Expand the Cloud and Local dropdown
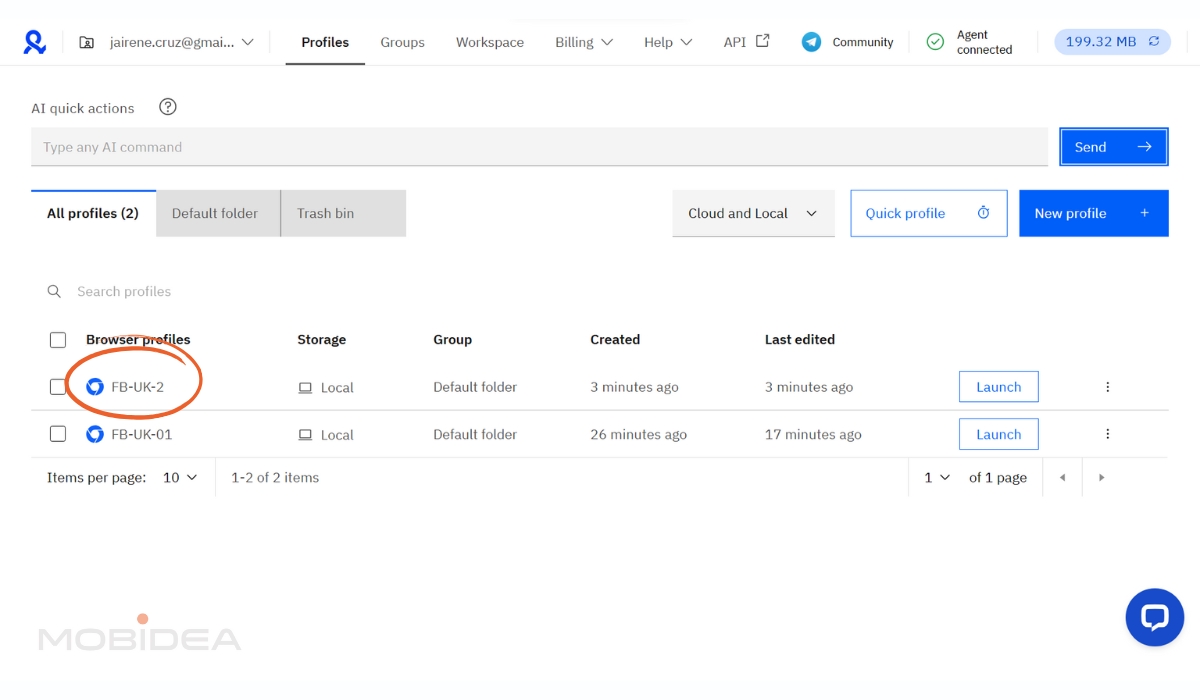This screenshot has width=1200, height=700. coord(753,213)
